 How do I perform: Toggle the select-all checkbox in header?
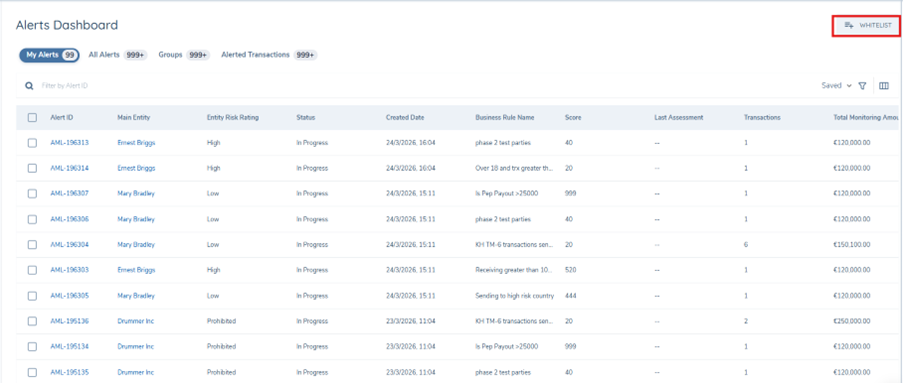[32, 117]
